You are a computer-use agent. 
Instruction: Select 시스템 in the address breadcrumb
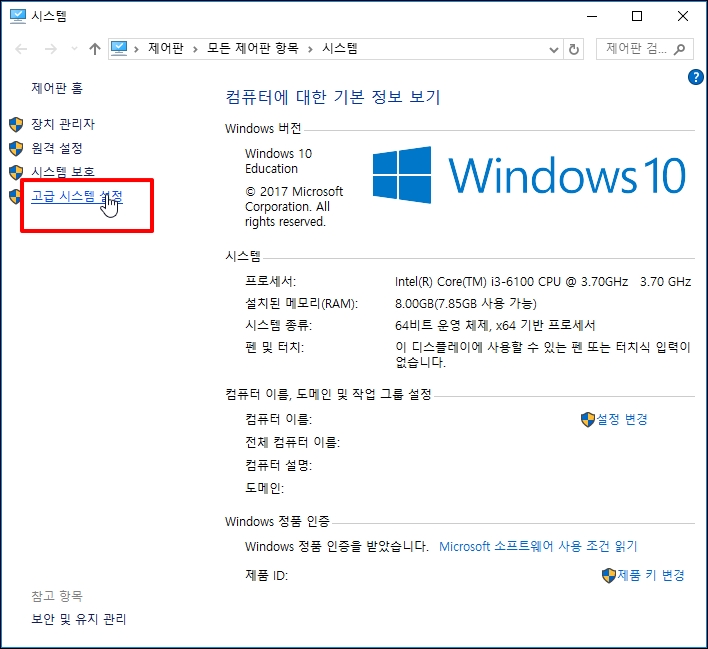pyautogui.click(x=340, y=48)
